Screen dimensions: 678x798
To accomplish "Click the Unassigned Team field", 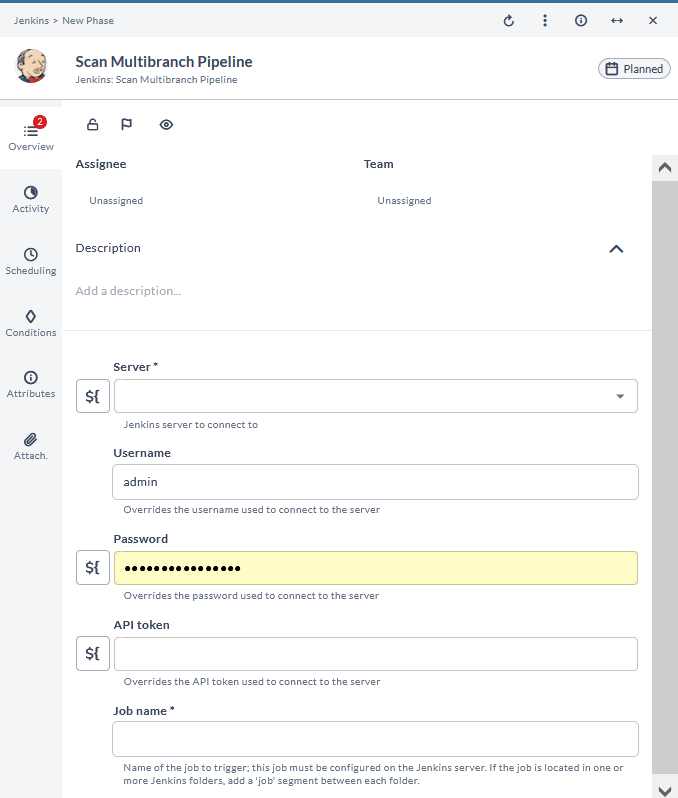I will (404, 201).
